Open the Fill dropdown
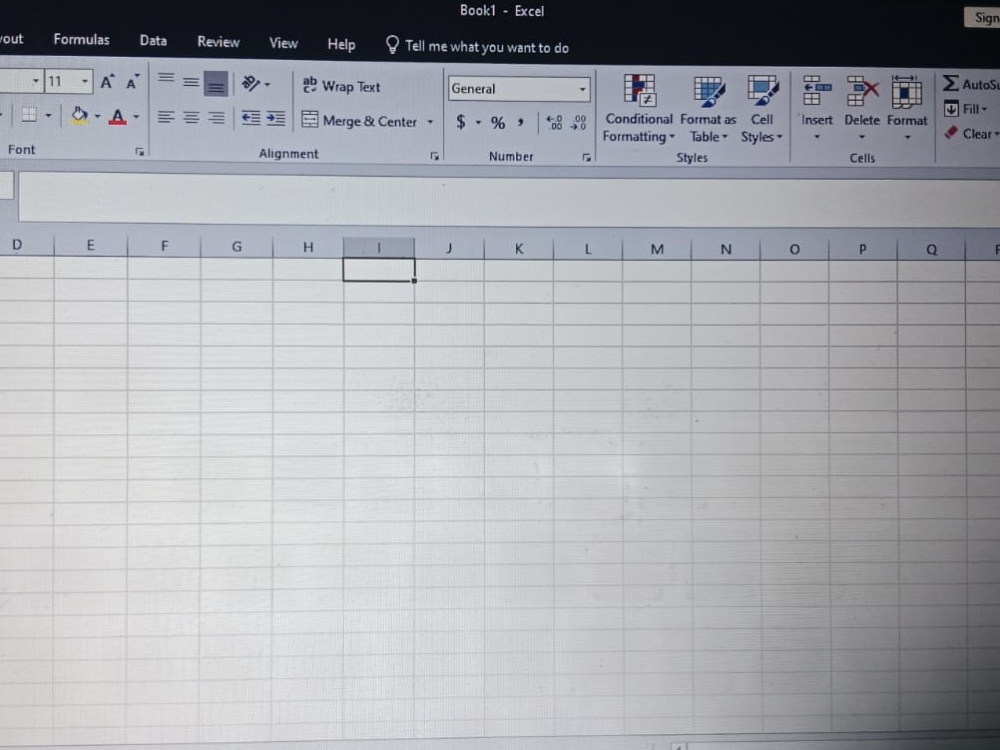1000x750 pixels. click(x=965, y=109)
